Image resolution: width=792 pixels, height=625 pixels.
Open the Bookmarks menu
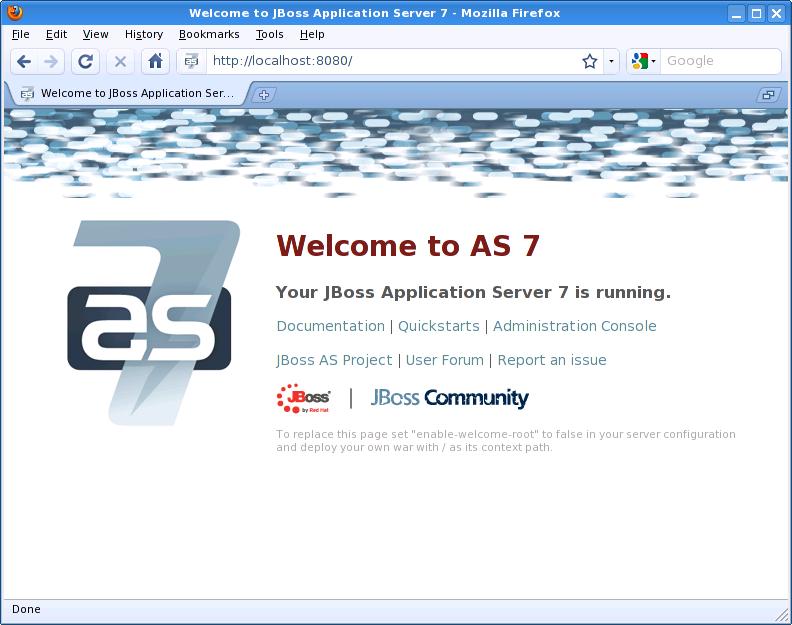(x=209, y=34)
